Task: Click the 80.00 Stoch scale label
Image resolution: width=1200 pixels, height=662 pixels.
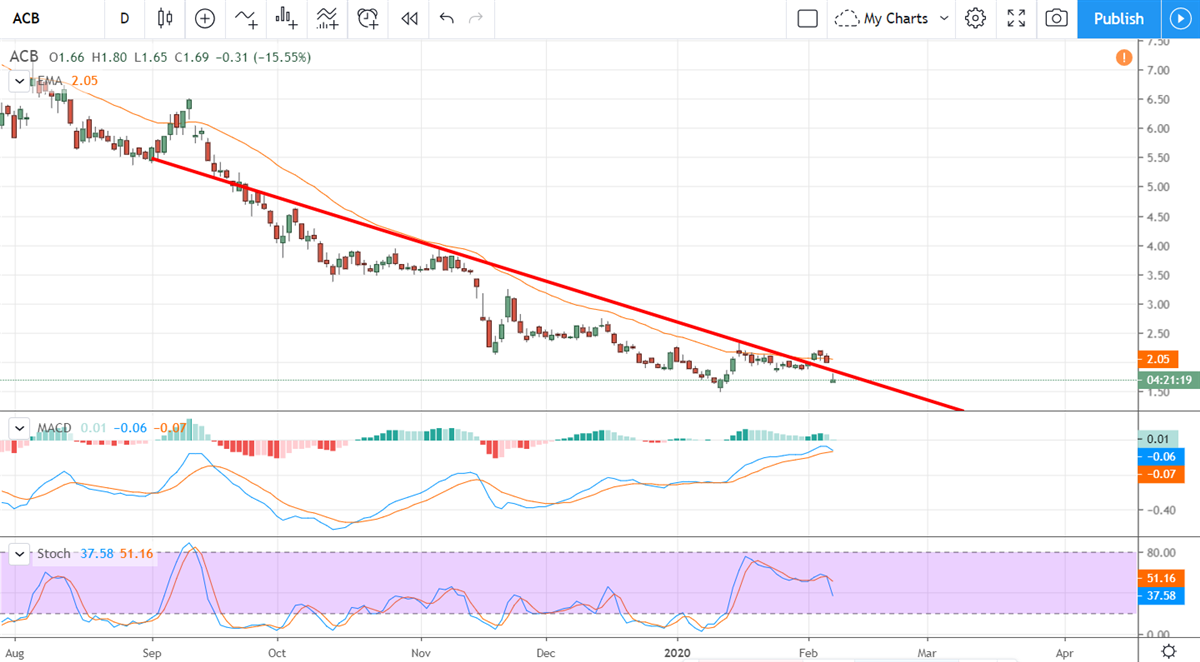Action: [1159, 553]
